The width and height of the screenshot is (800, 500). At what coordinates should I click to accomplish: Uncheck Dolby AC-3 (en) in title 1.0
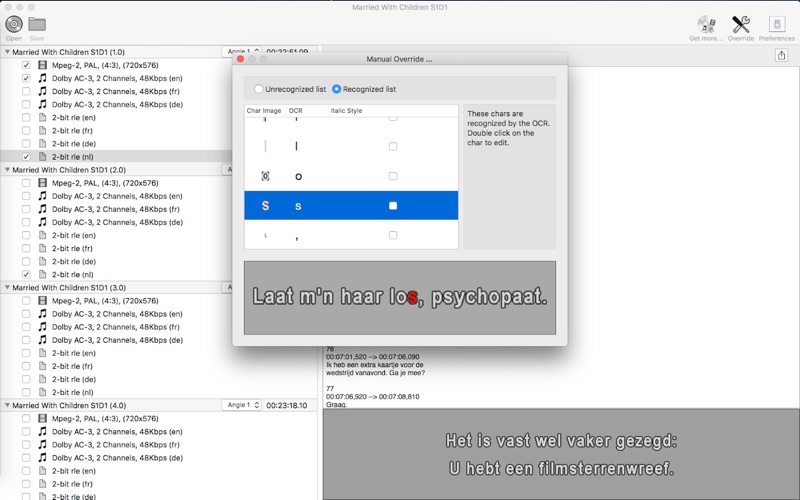click(x=26, y=78)
